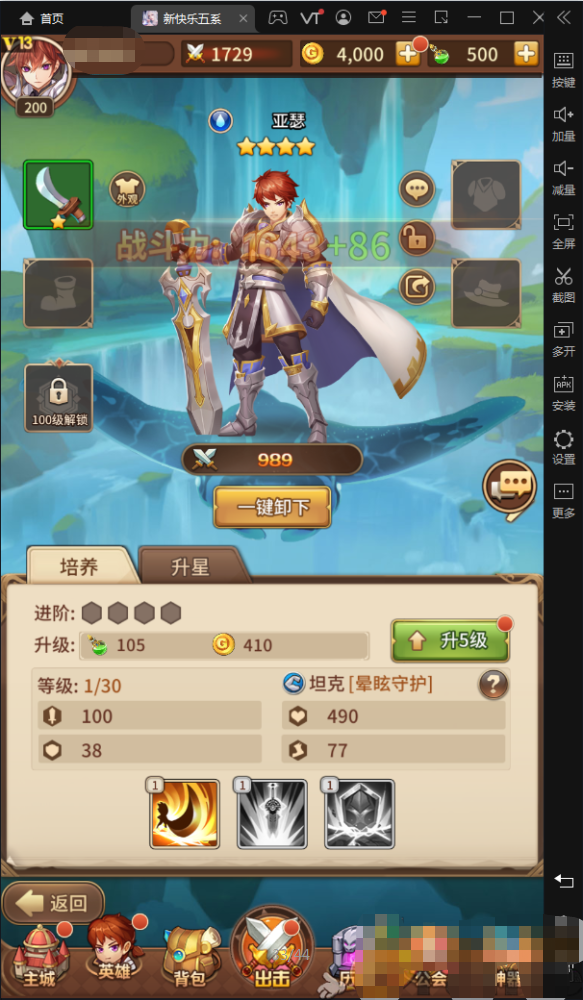The height and width of the screenshot is (1000, 583).
Task: Collapse the emulator sidebar double-arrow
Action: tap(564, 18)
